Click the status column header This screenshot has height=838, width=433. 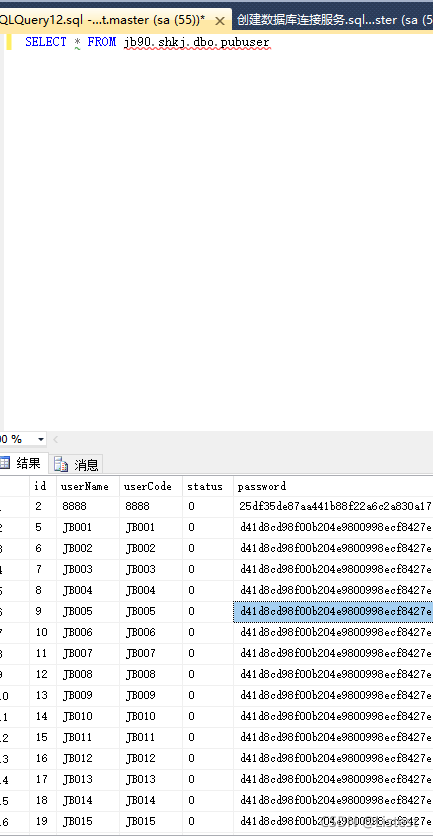(x=208, y=486)
